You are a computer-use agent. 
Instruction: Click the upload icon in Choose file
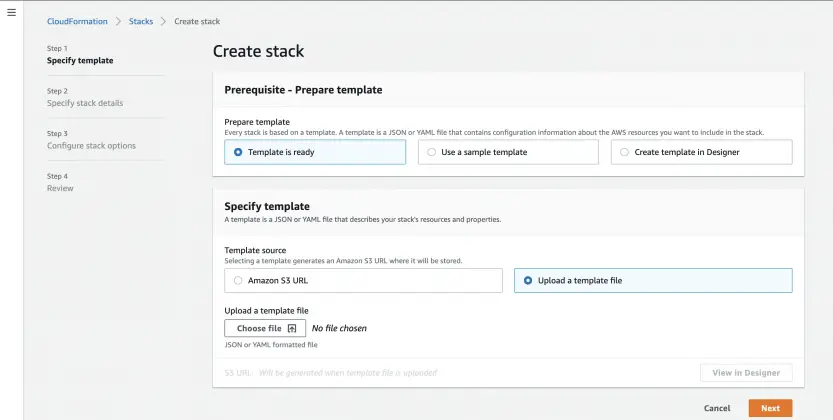click(x=292, y=328)
